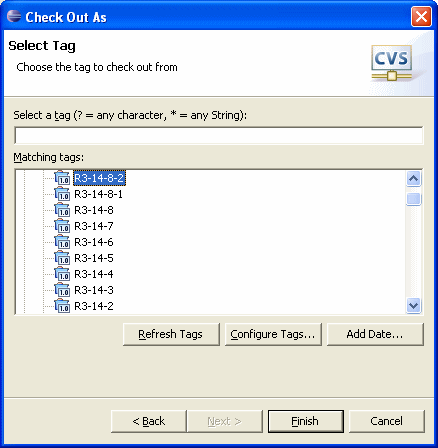Click version tag icon beside R3-14-8-2
The height and width of the screenshot is (448, 438).
[62, 178]
